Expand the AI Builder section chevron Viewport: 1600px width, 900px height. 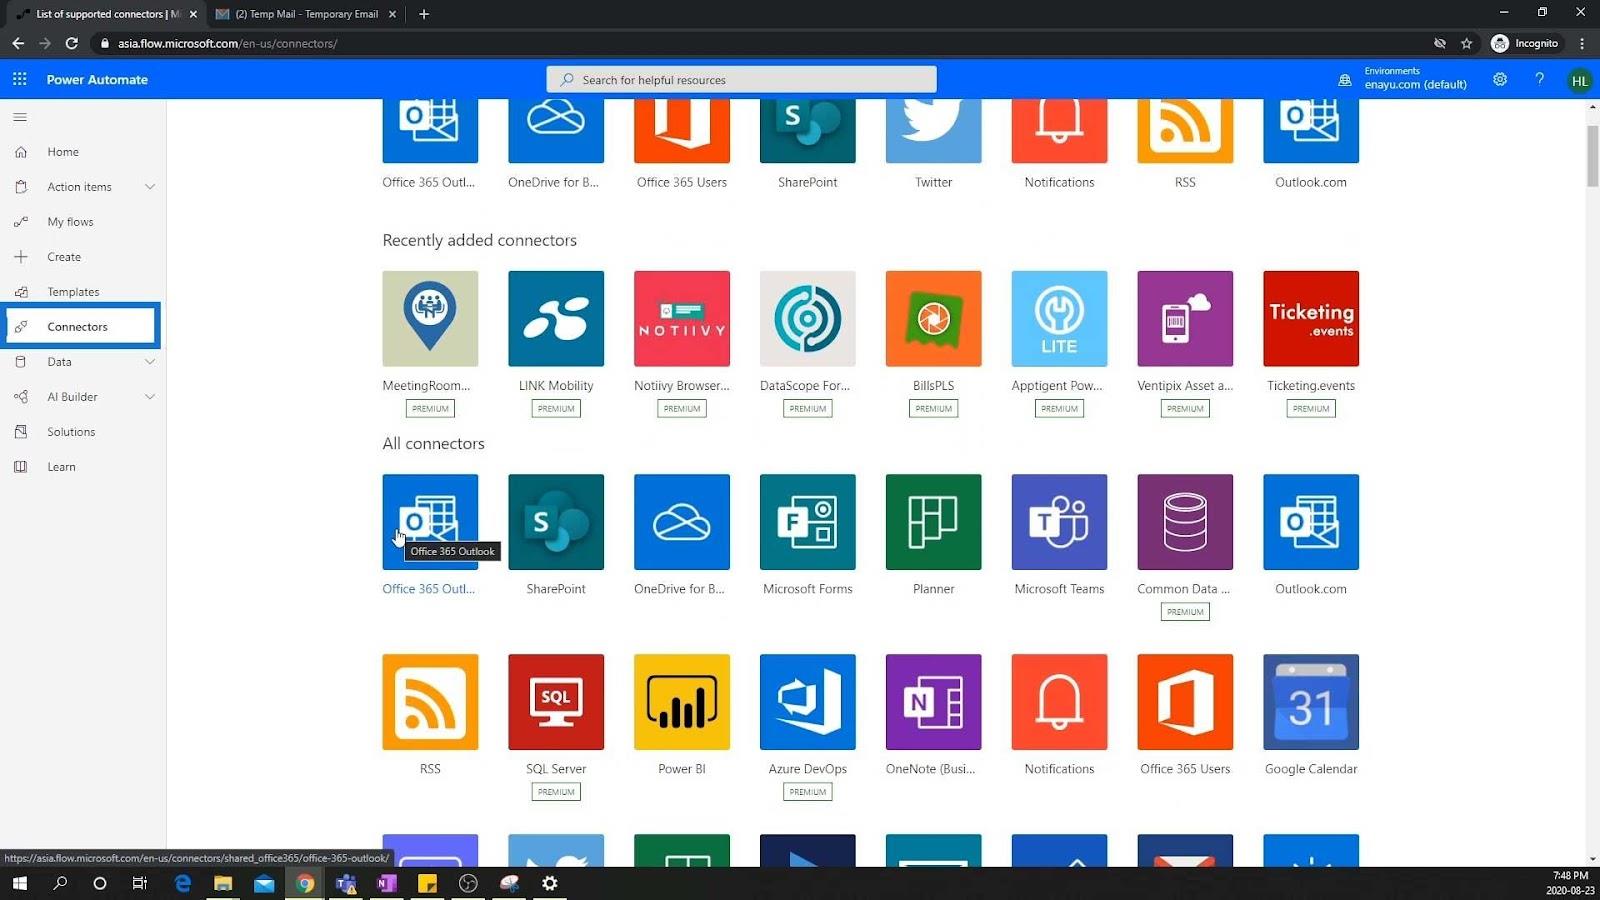point(150,397)
